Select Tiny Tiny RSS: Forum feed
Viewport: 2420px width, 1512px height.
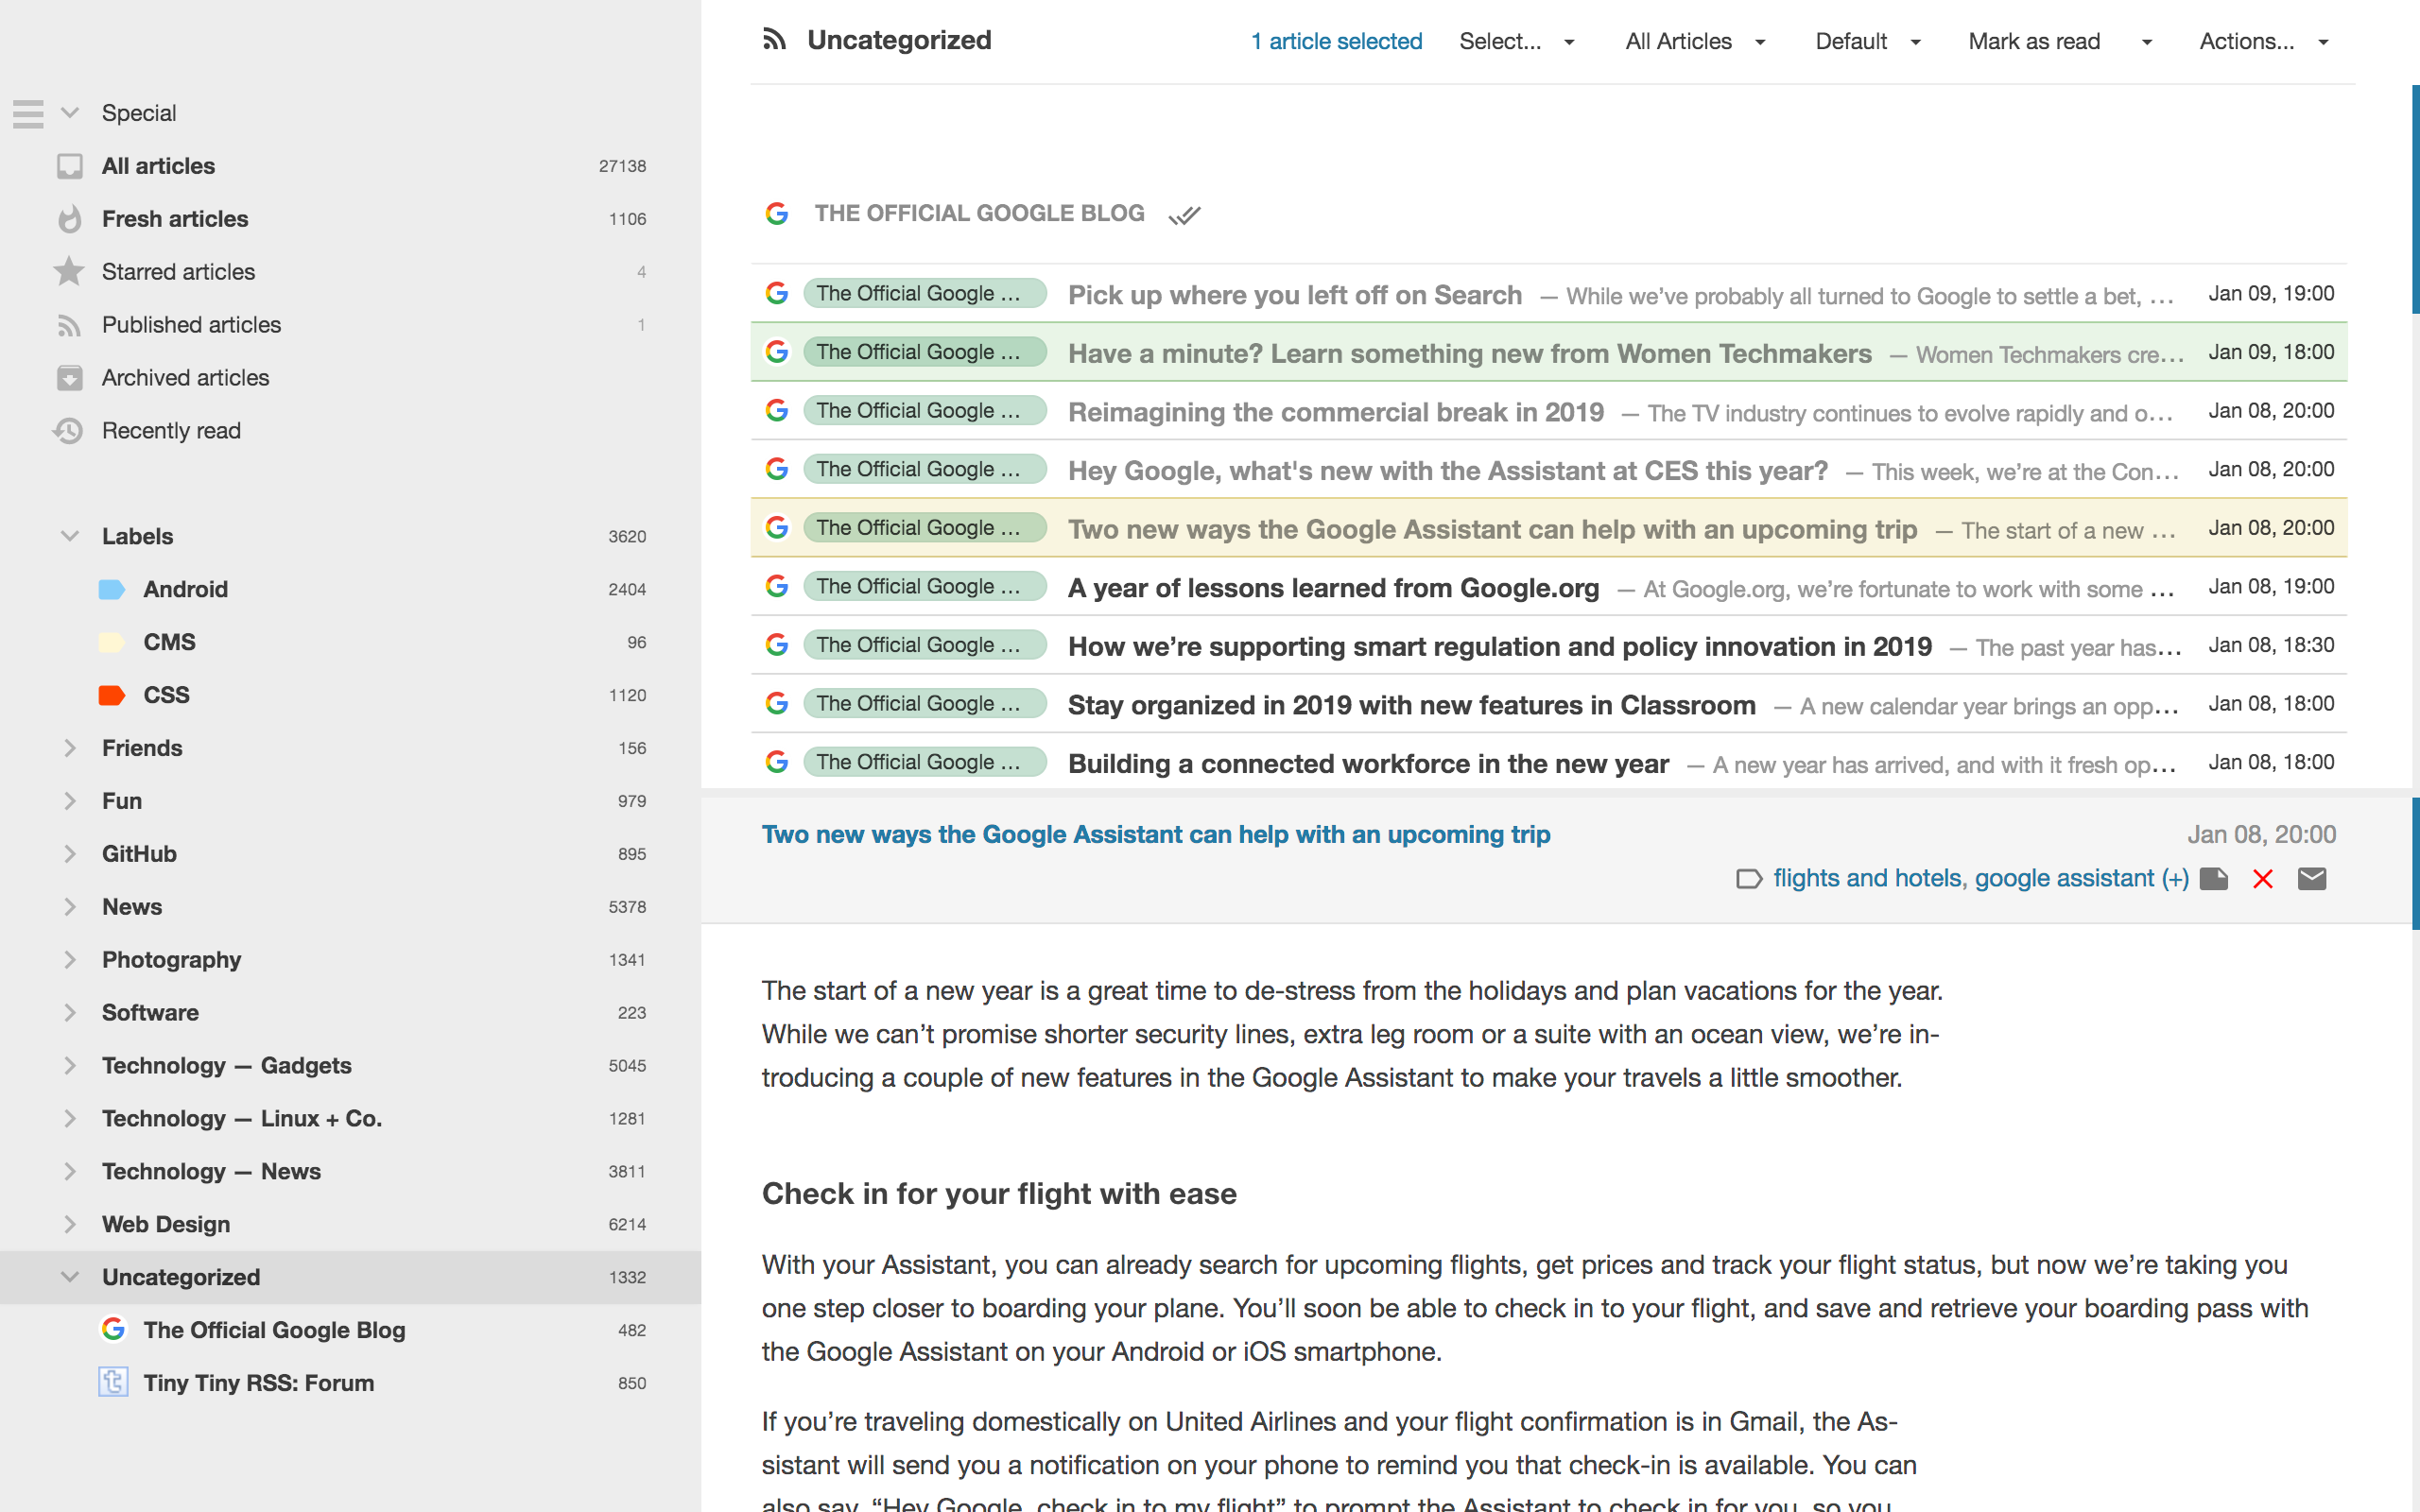coord(258,1383)
